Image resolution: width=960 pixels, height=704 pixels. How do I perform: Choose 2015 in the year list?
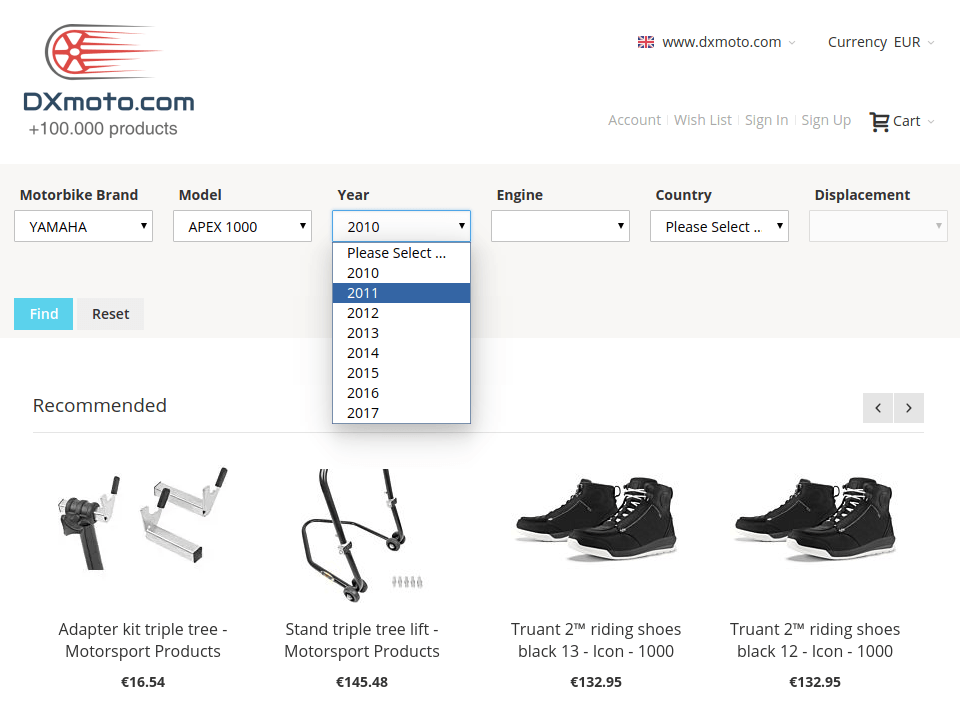click(401, 373)
